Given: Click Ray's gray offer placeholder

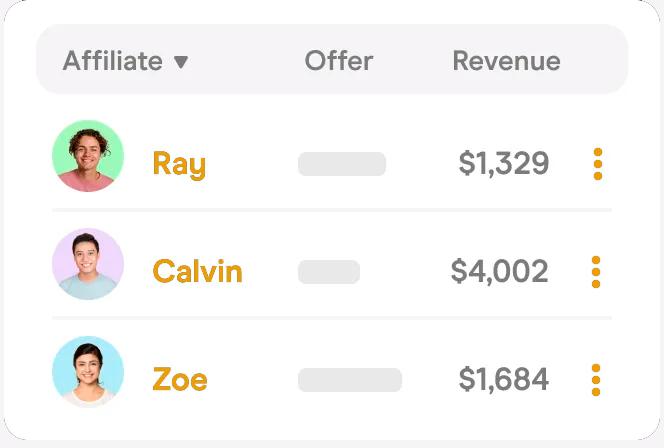Looking at the screenshot, I should point(342,164).
